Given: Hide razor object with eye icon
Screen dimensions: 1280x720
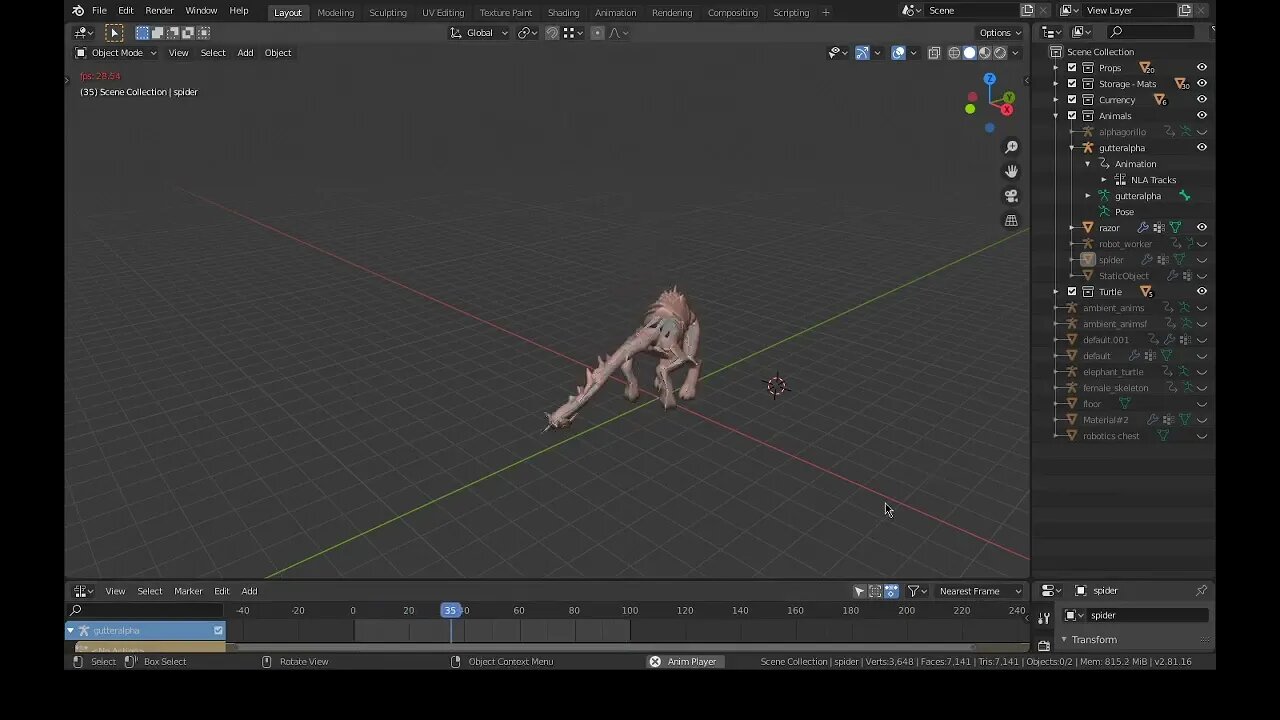Looking at the screenshot, I should (1202, 228).
